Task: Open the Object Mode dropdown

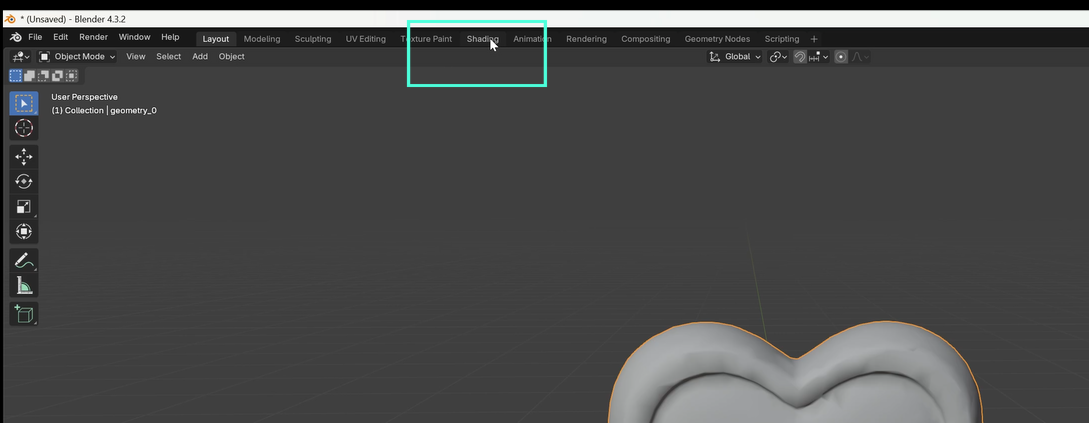Action: click(x=77, y=56)
